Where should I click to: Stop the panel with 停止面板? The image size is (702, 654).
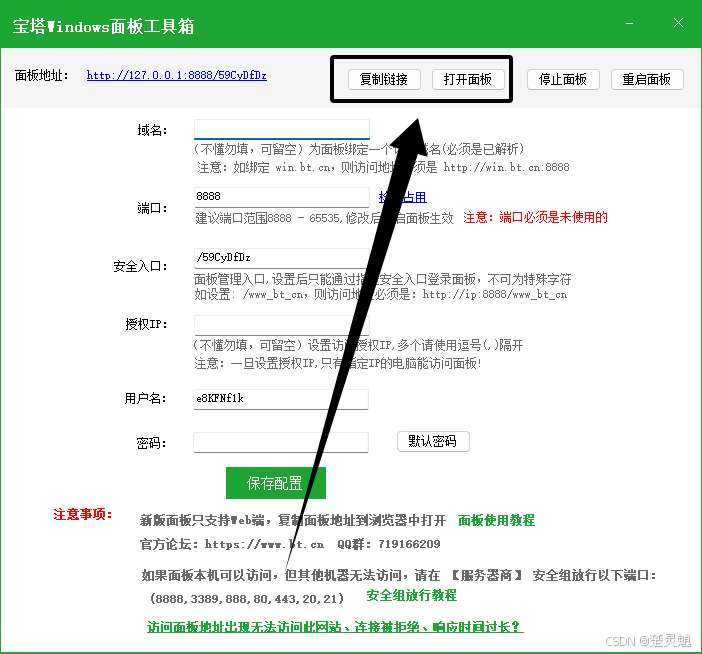[563, 80]
